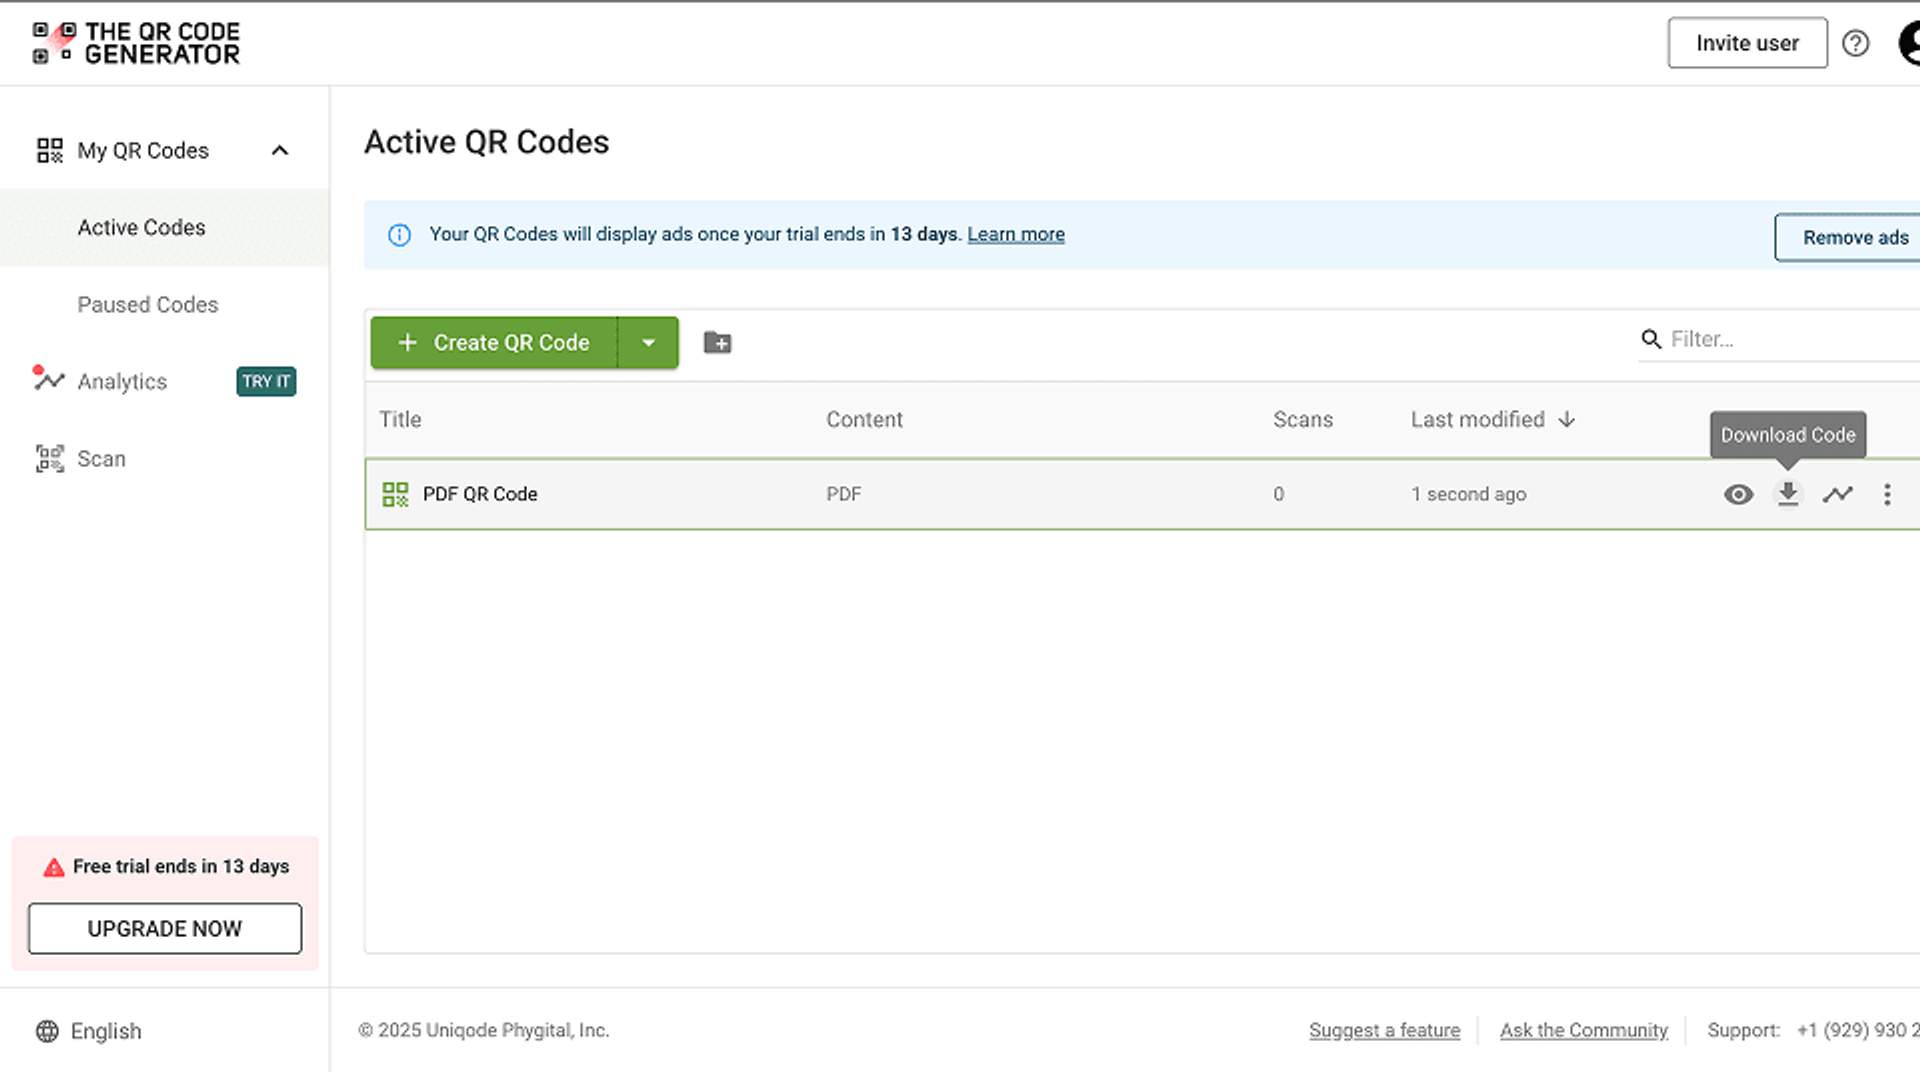Click the Uniqode Phygital copyright text
Screen dimensions: 1920x1072
(484, 1030)
